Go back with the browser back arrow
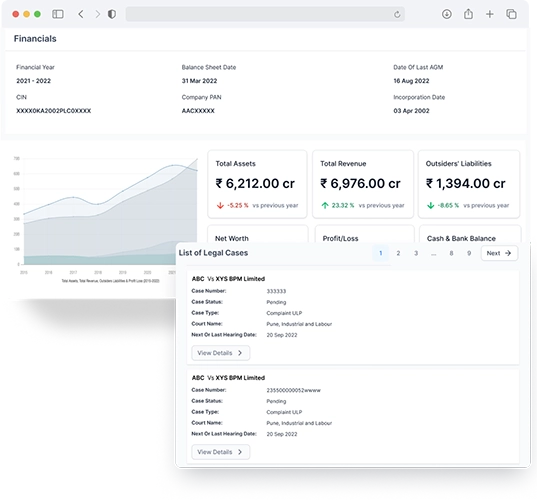Screen dimensions: 537x500 tap(81, 14)
